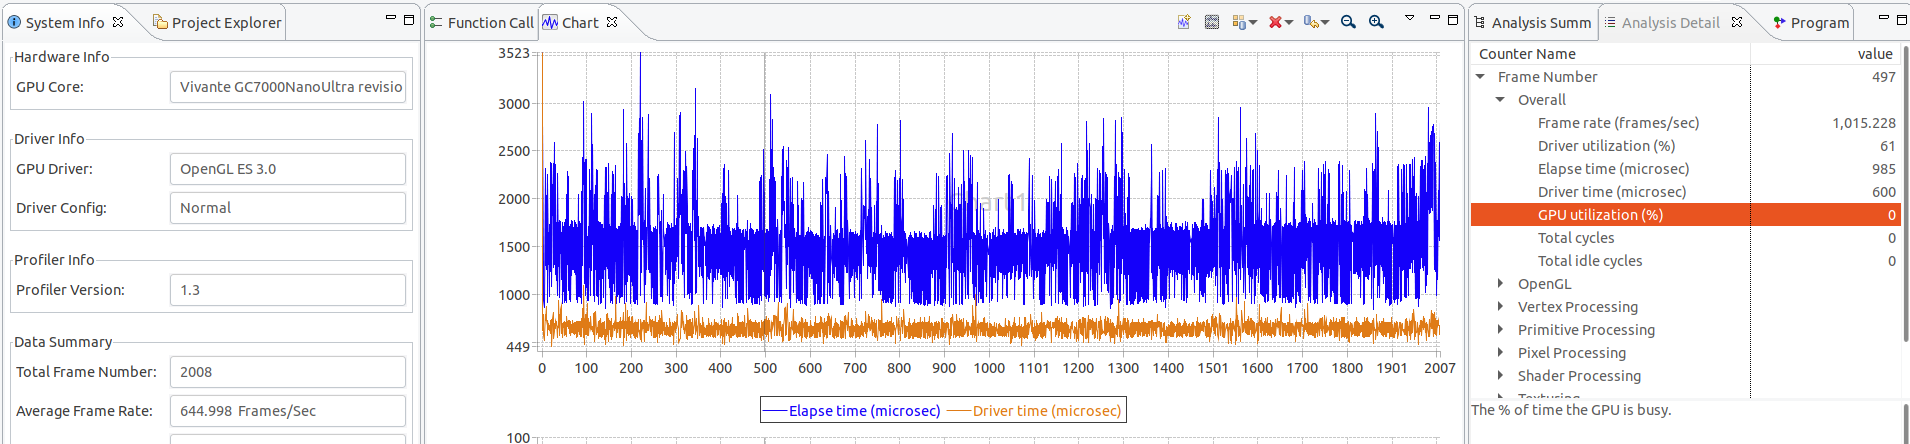Select the Frame rate (frames/sec) row

[x=1685, y=123]
